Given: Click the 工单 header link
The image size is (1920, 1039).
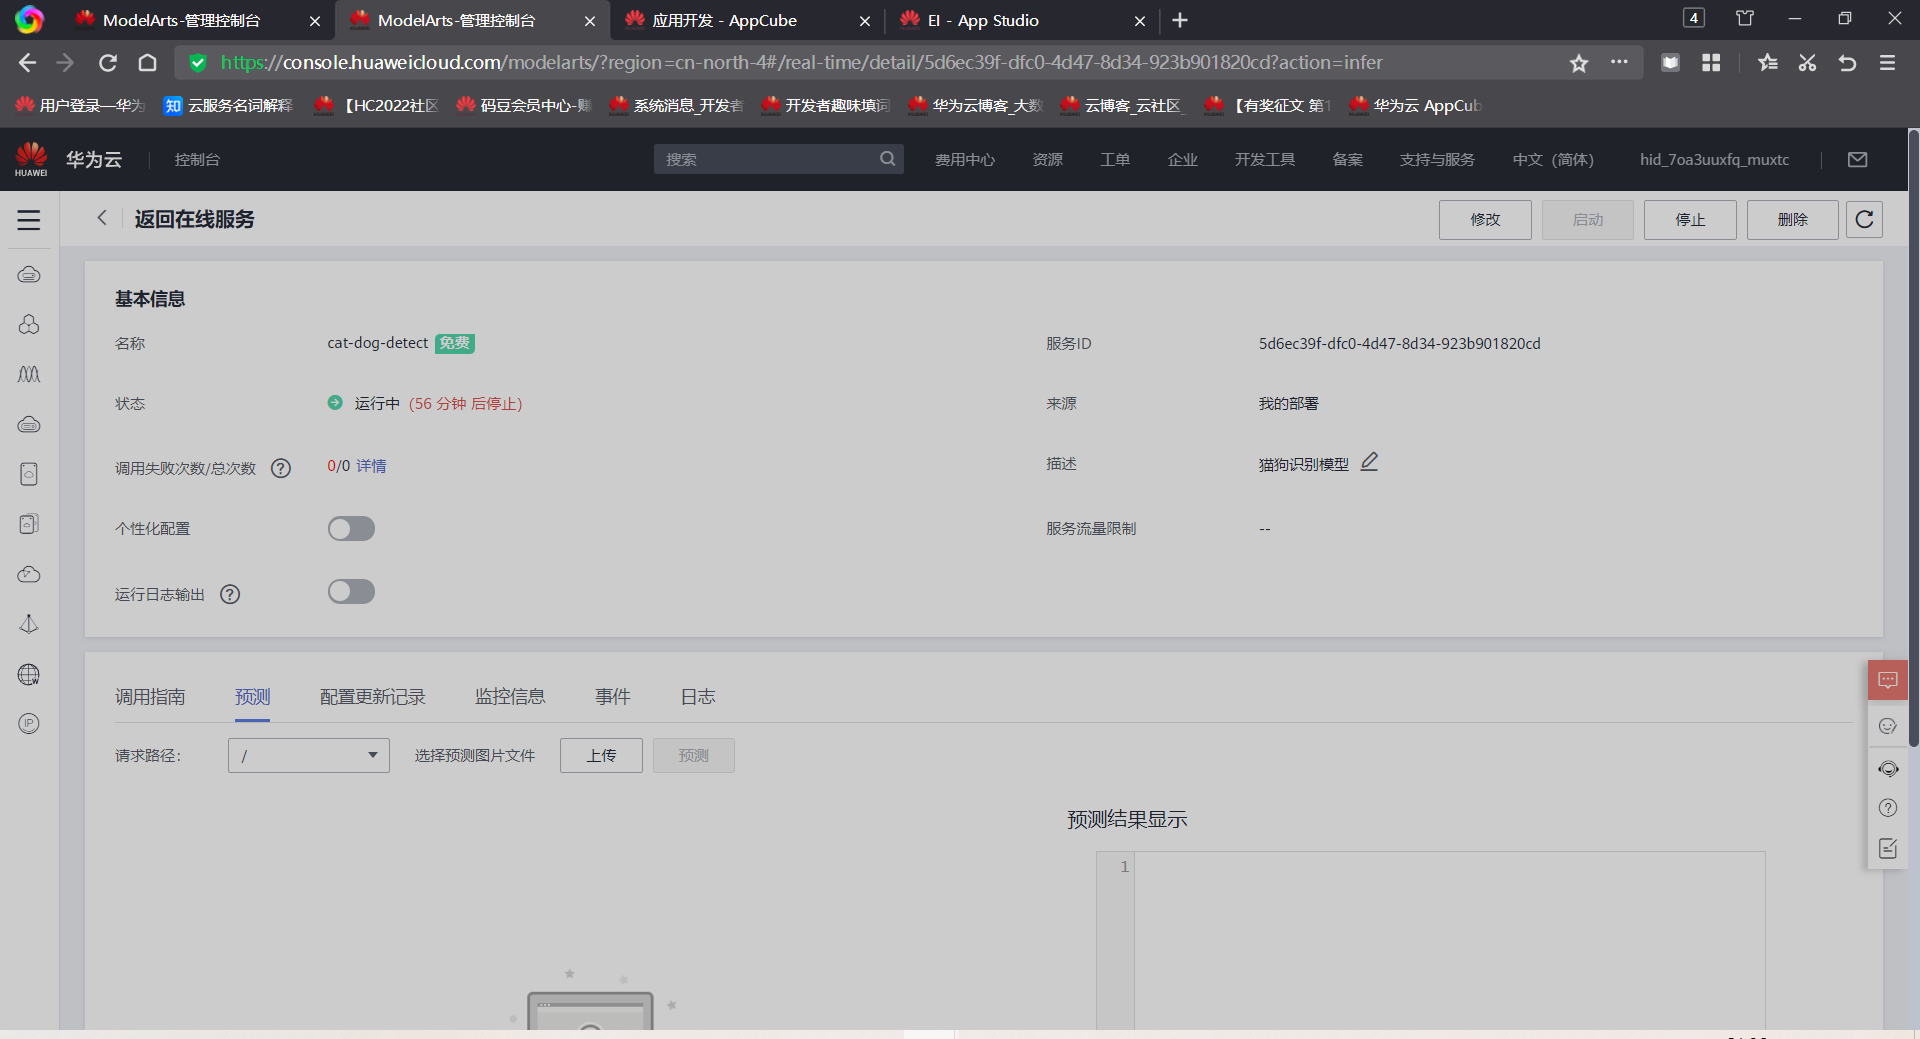Looking at the screenshot, I should (1115, 160).
